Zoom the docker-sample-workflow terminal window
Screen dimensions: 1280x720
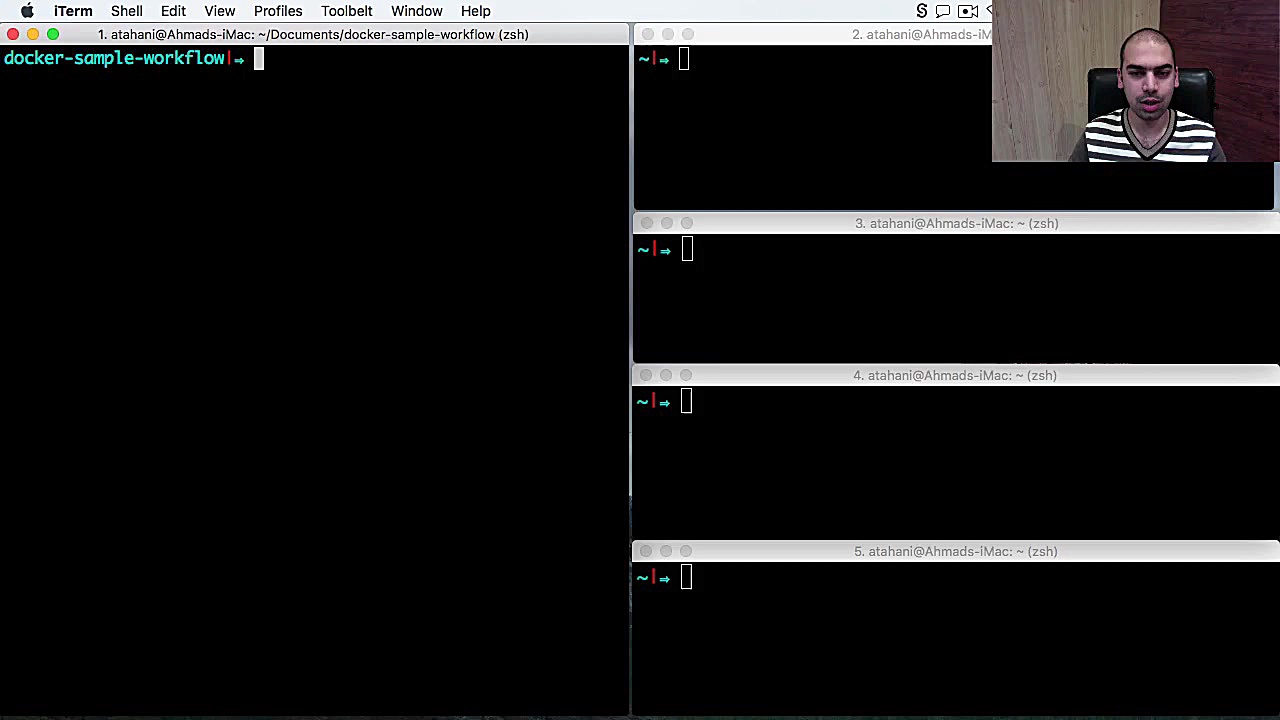pos(53,34)
